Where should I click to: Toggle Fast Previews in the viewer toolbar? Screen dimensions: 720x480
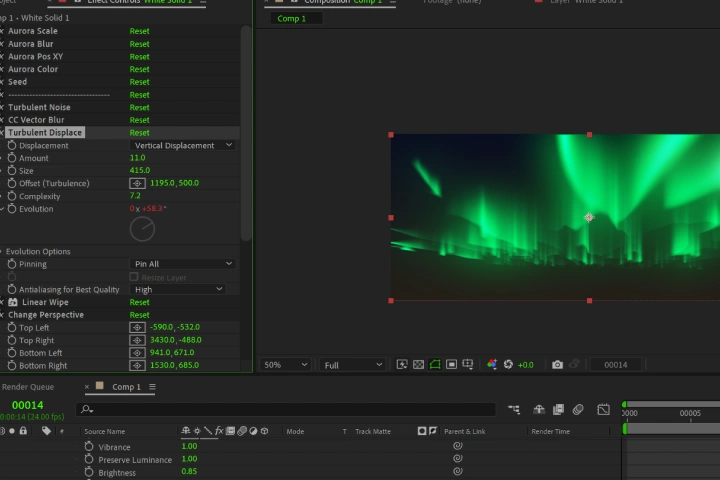click(402, 365)
